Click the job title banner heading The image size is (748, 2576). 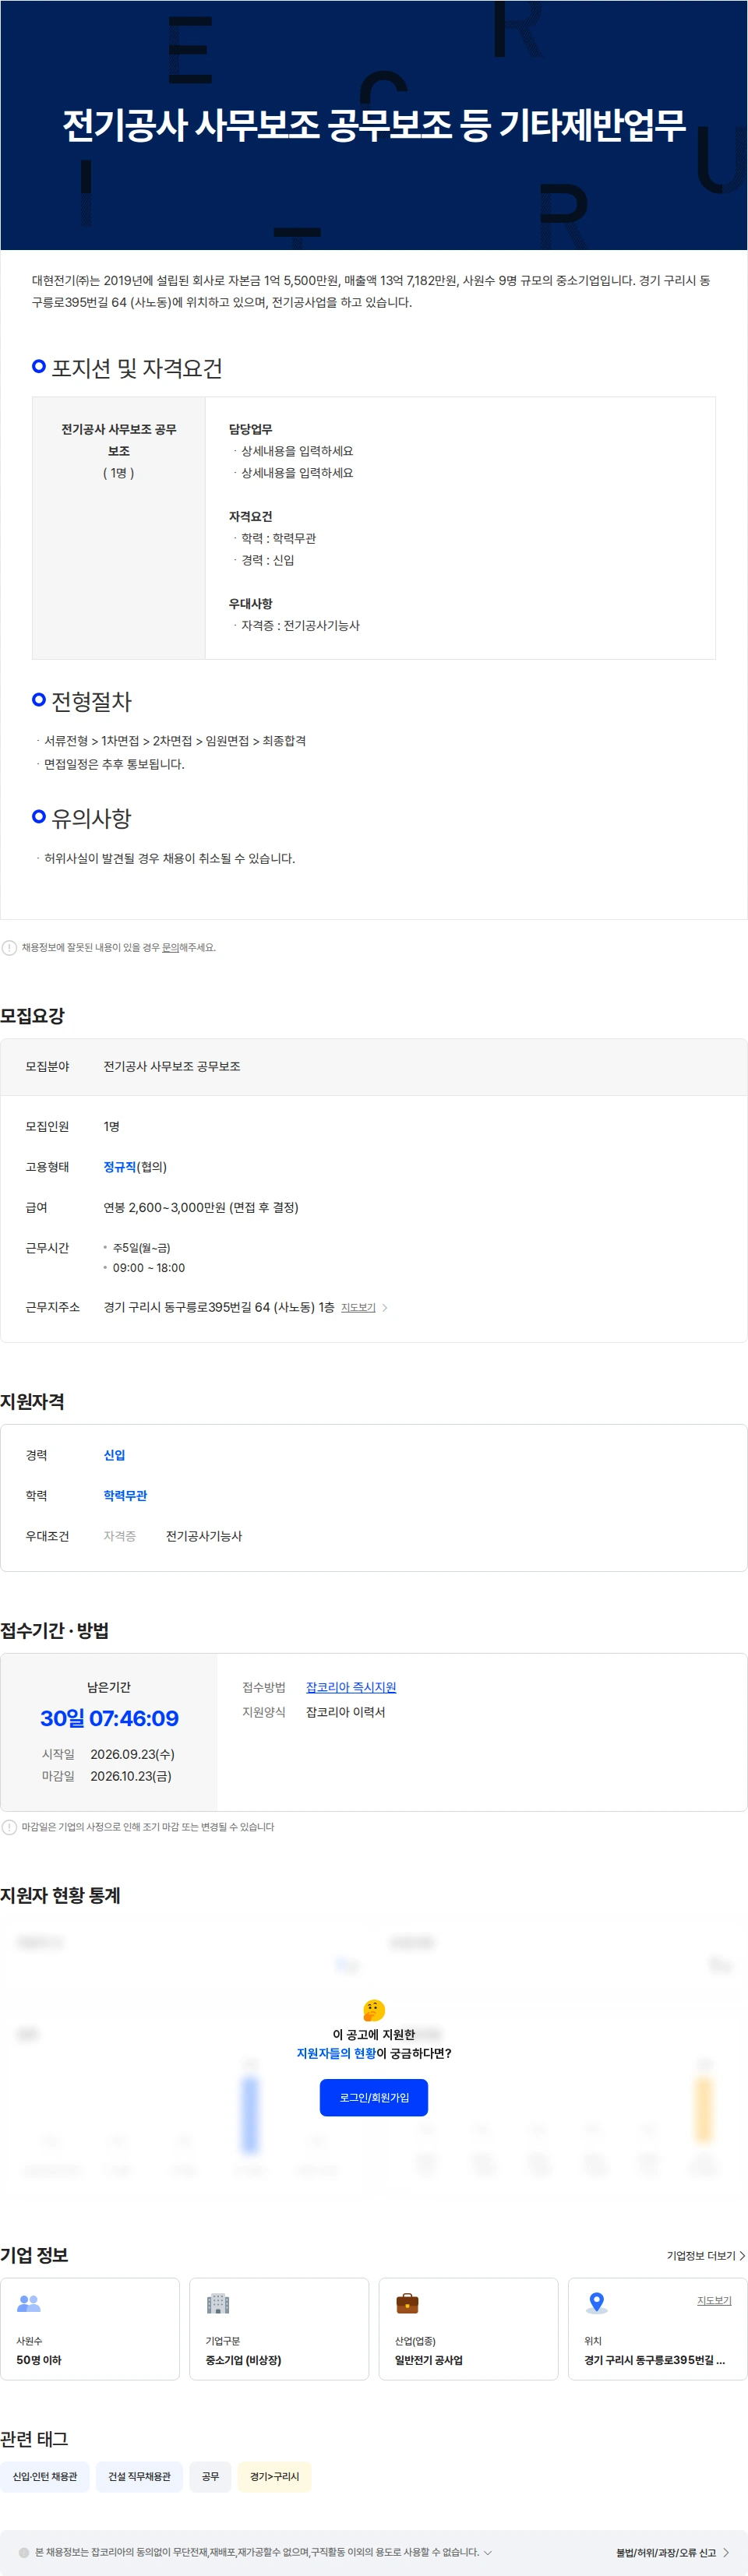point(374,125)
